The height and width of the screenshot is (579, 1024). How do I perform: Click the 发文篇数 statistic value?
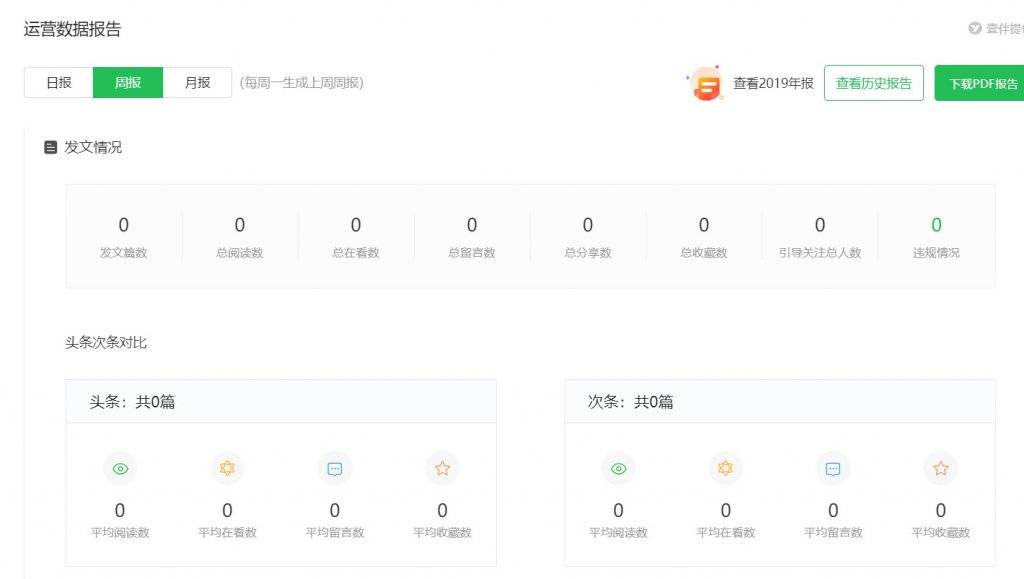point(123,225)
